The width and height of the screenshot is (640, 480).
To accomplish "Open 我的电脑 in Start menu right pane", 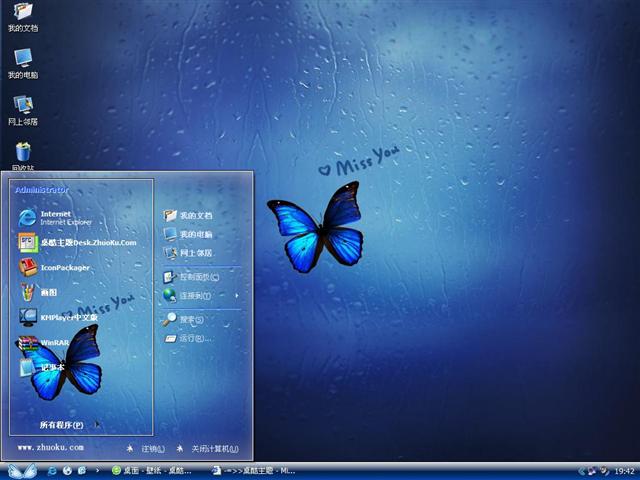I will (188, 234).
